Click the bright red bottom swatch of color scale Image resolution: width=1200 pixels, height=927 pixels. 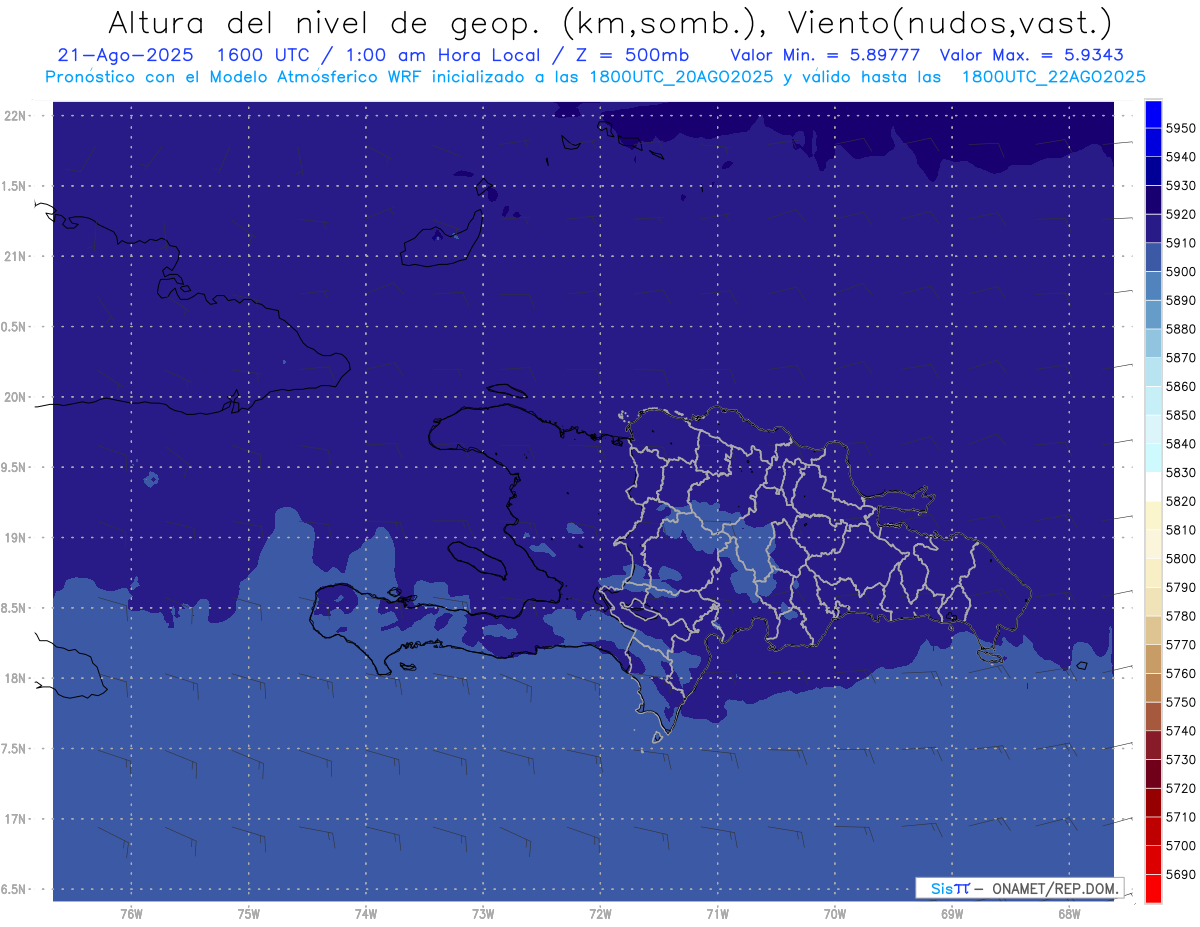coord(1153,888)
